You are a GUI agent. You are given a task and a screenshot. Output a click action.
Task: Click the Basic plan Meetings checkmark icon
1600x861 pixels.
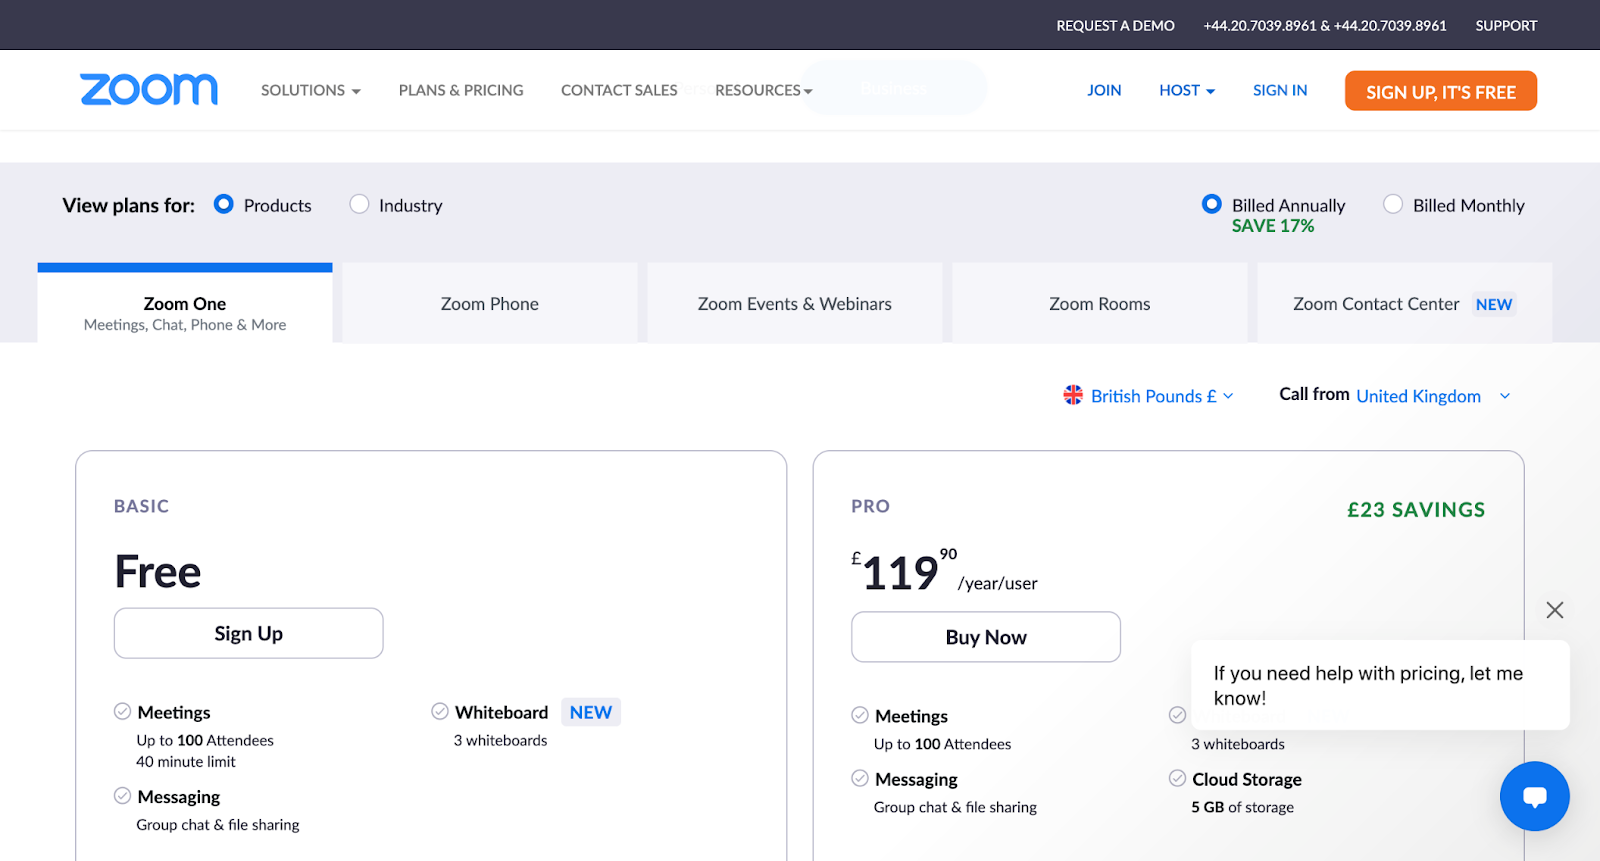pyautogui.click(x=123, y=711)
